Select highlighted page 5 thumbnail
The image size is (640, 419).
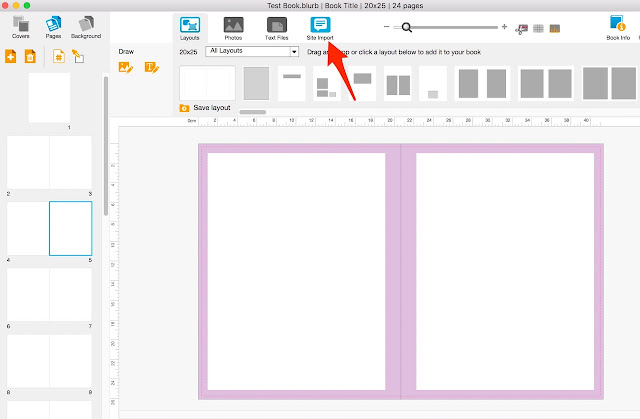71,228
